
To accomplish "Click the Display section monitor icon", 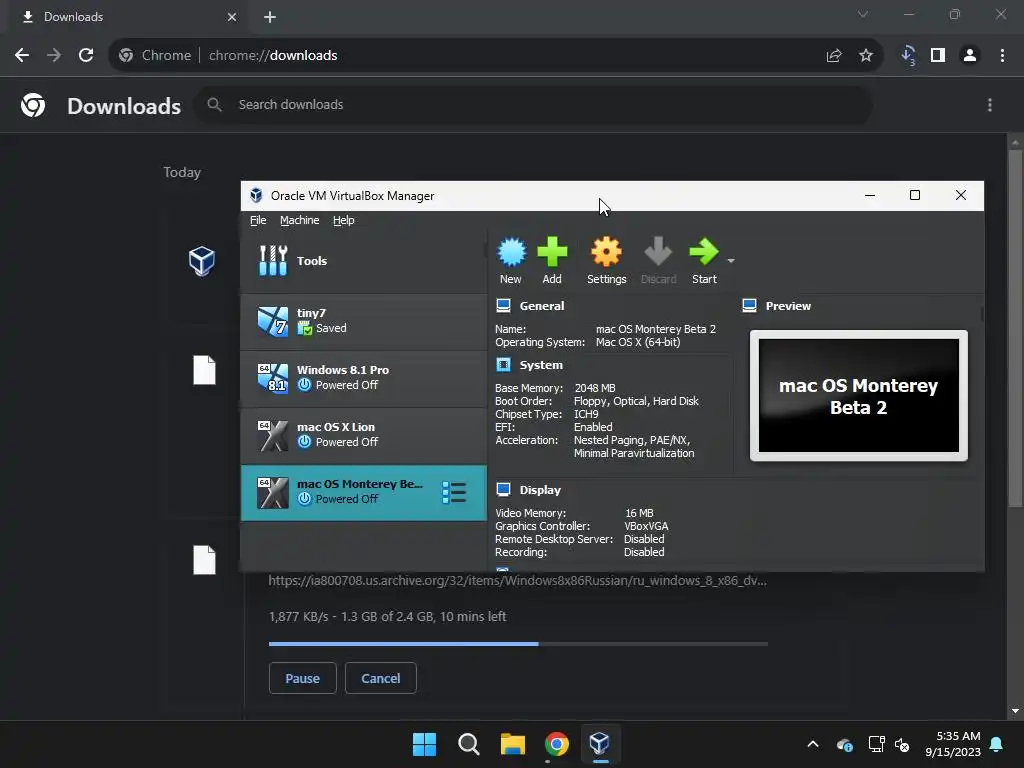I will click(x=503, y=490).
